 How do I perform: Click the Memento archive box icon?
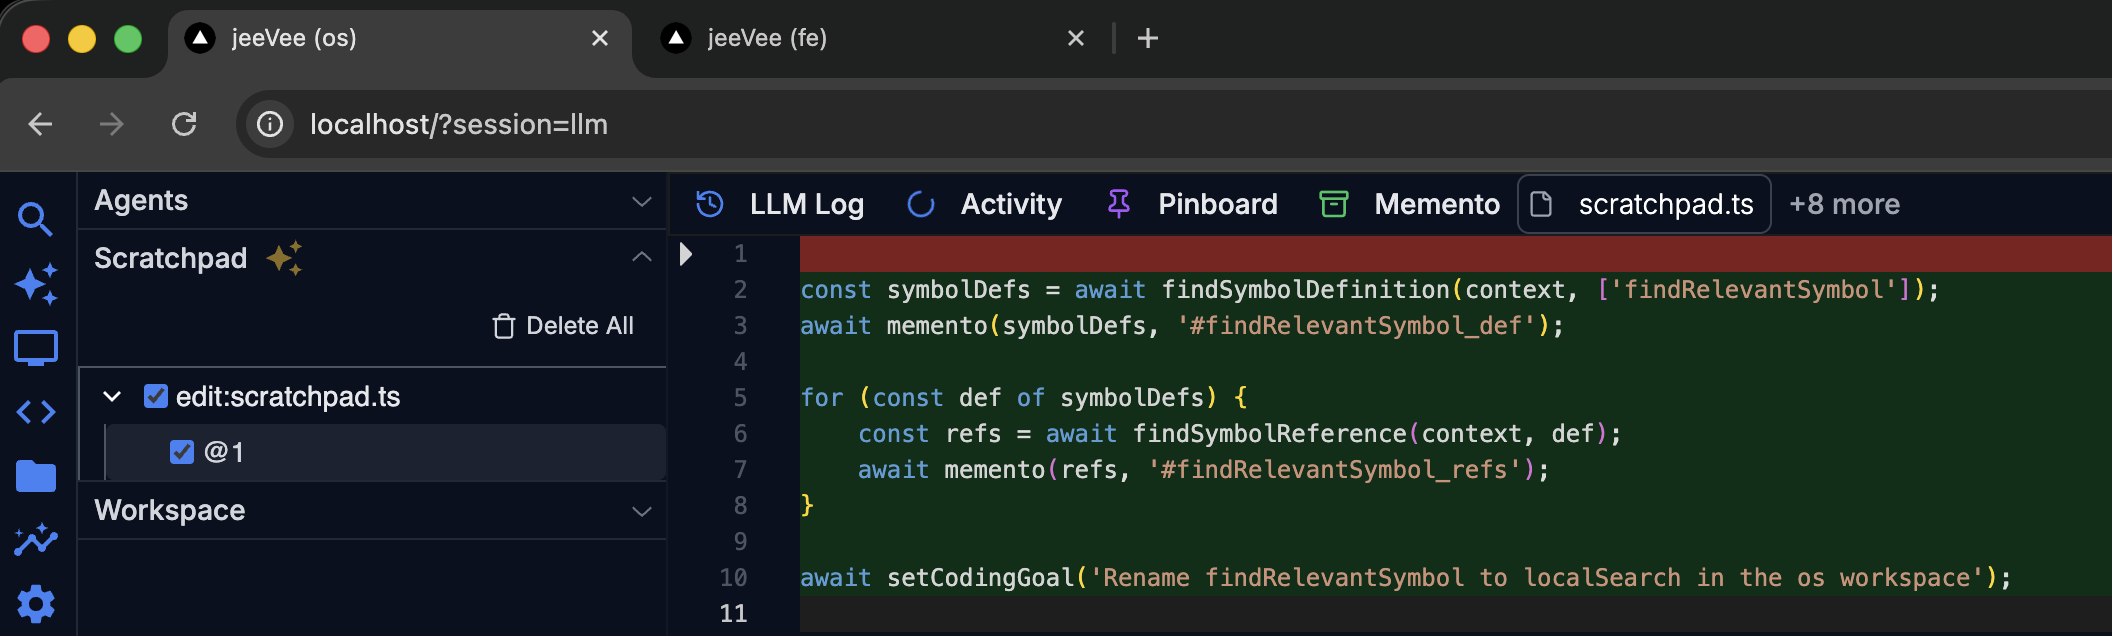[x=1333, y=204]
